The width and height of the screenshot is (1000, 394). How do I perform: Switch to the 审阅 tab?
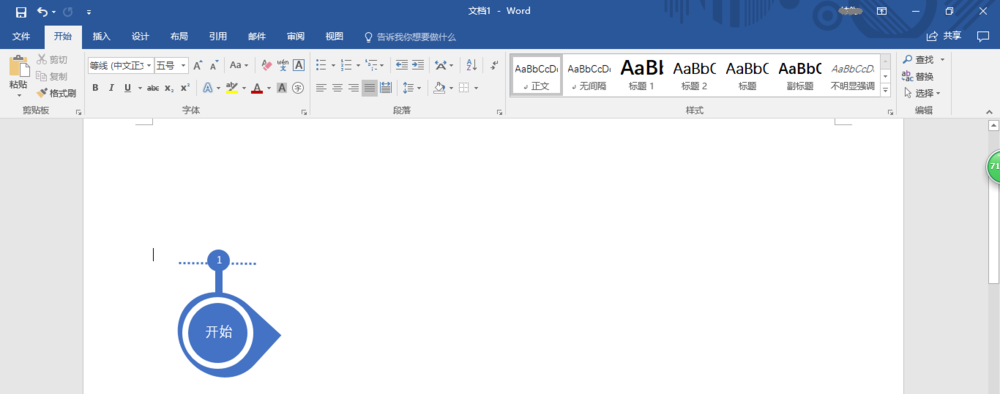pos(296,36)
